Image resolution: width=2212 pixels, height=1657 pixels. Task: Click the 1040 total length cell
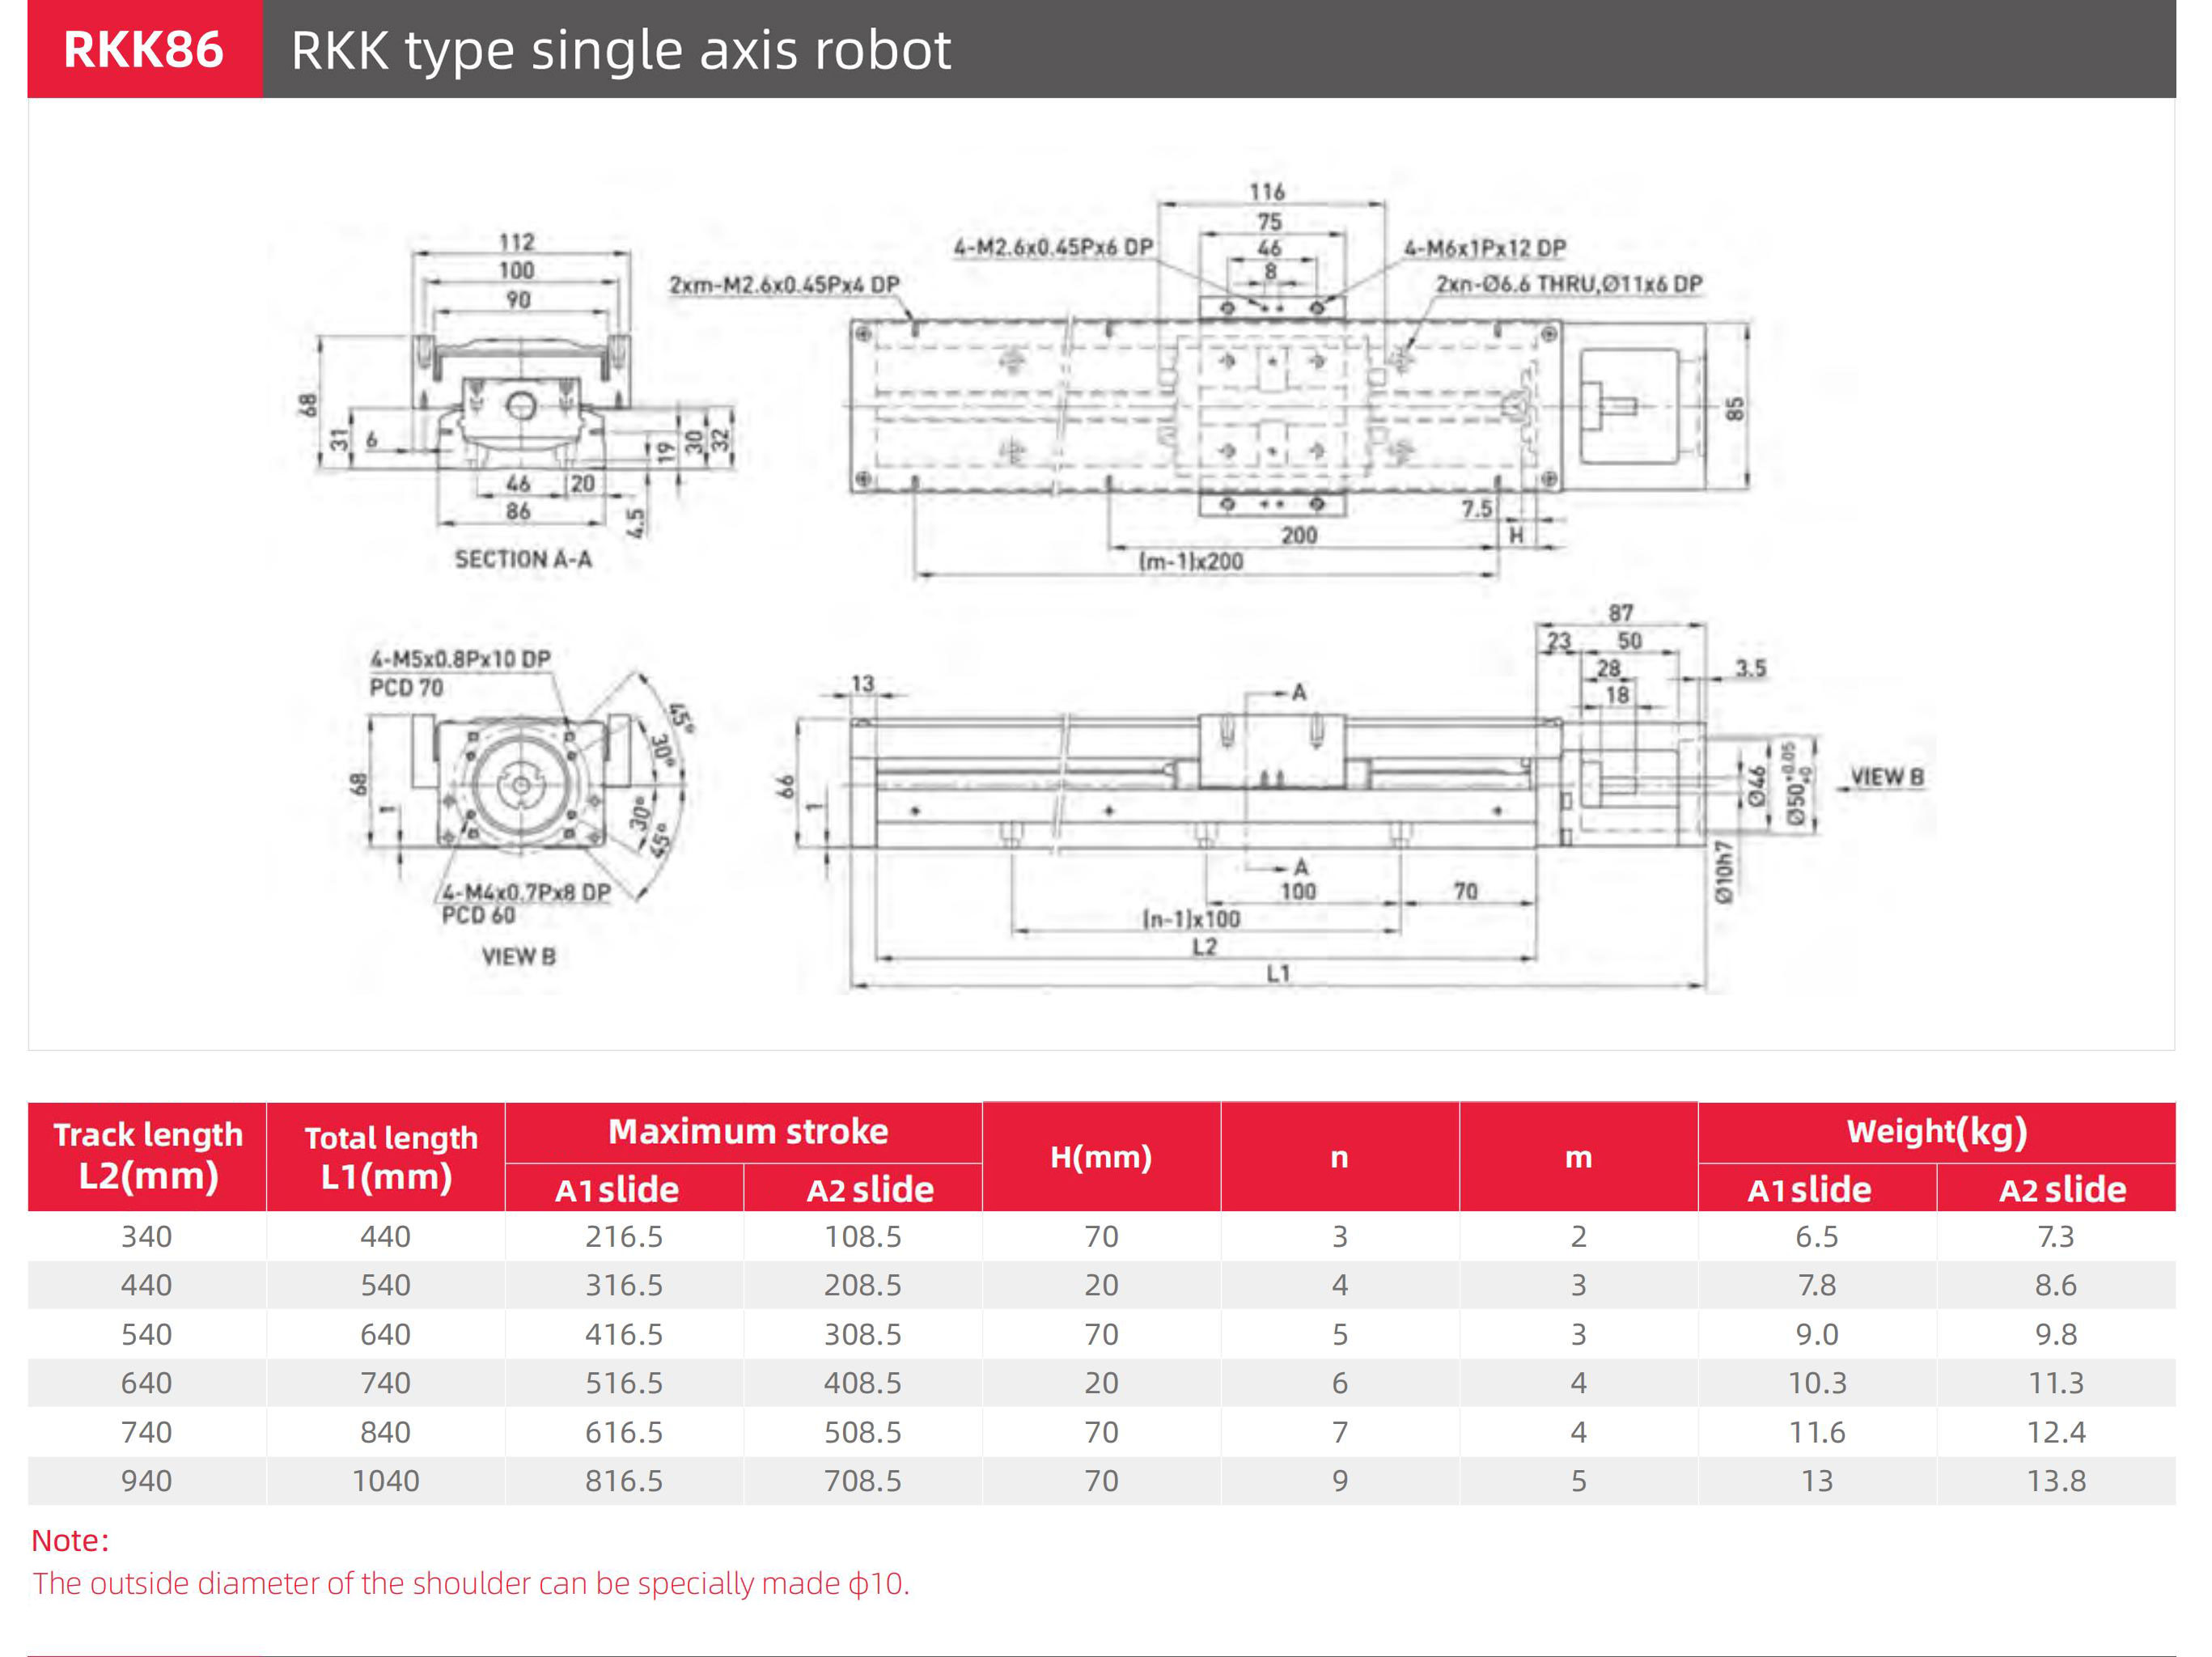click(x=386, y=1480)
